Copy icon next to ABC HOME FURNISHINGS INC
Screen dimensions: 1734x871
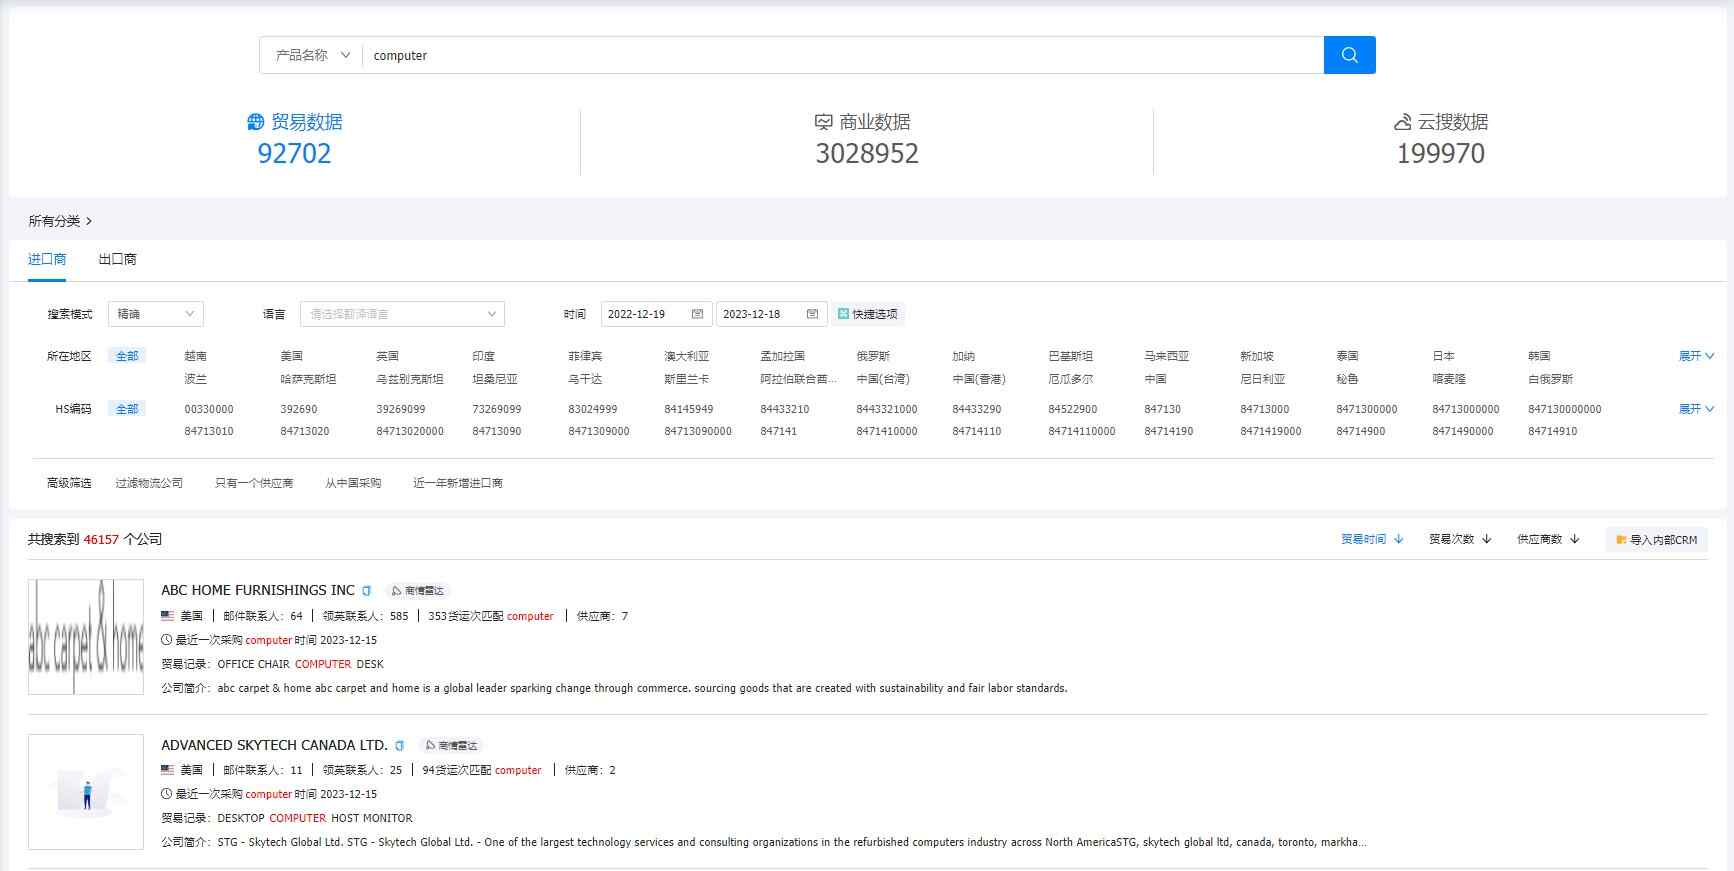coord(367,591)
